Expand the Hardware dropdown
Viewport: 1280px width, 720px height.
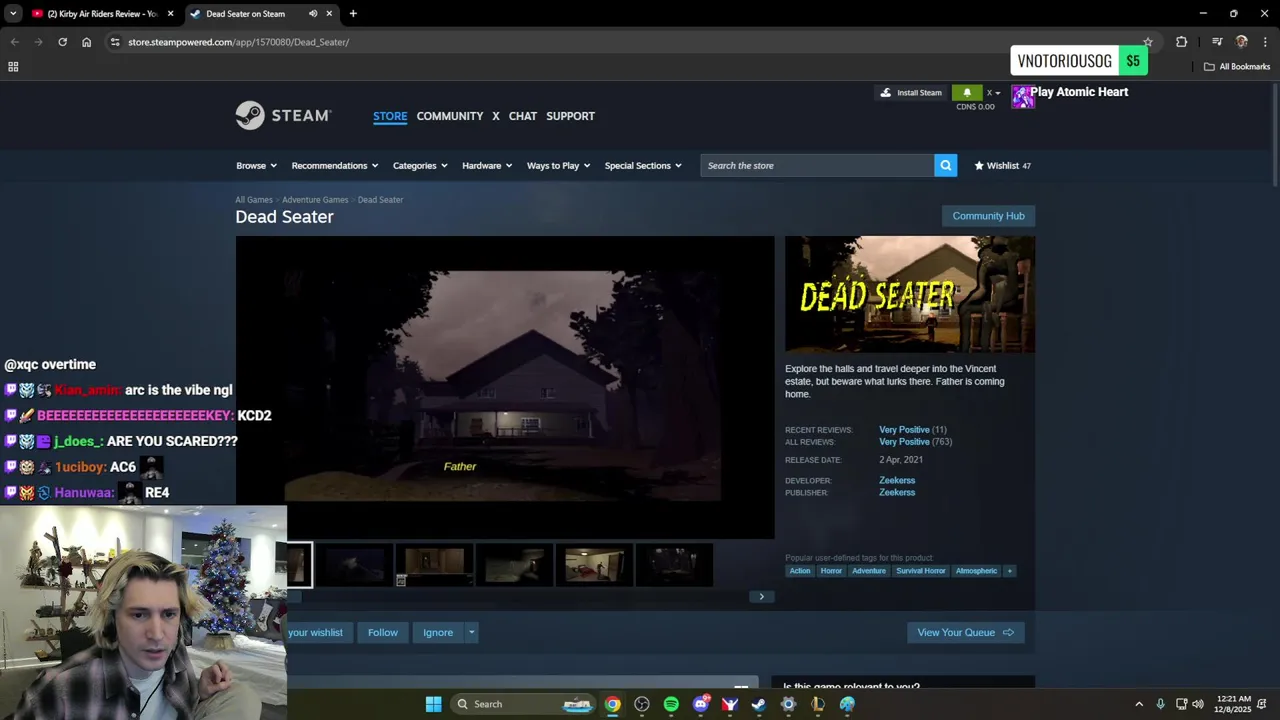pyautogui.click(x=487, y=166)
